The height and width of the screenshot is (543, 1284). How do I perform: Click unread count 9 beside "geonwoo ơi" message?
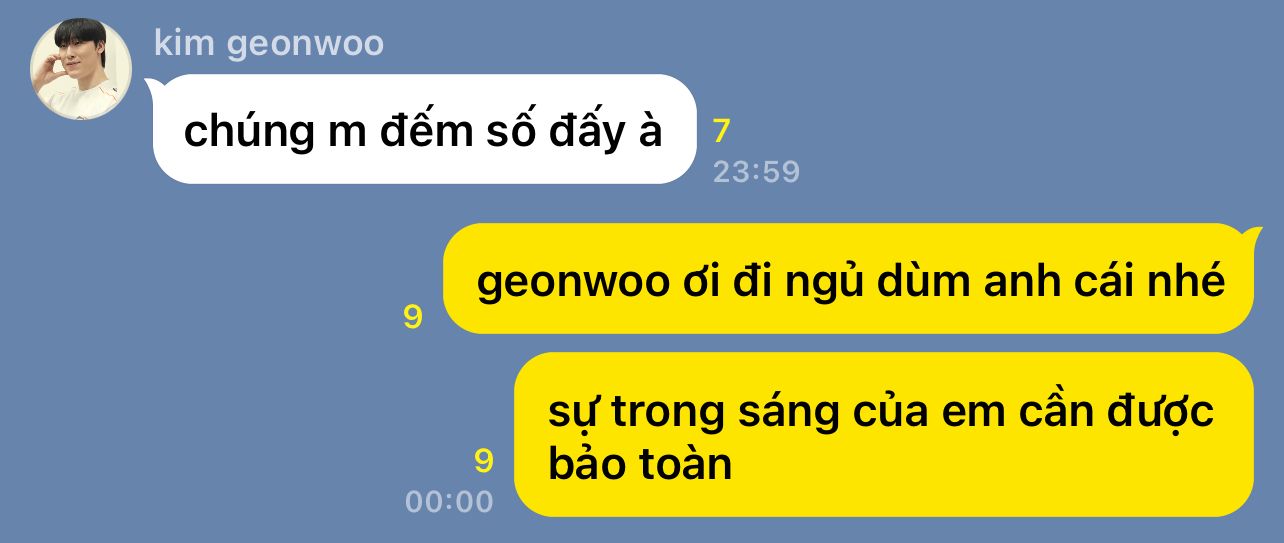click(x=413, y=317)
